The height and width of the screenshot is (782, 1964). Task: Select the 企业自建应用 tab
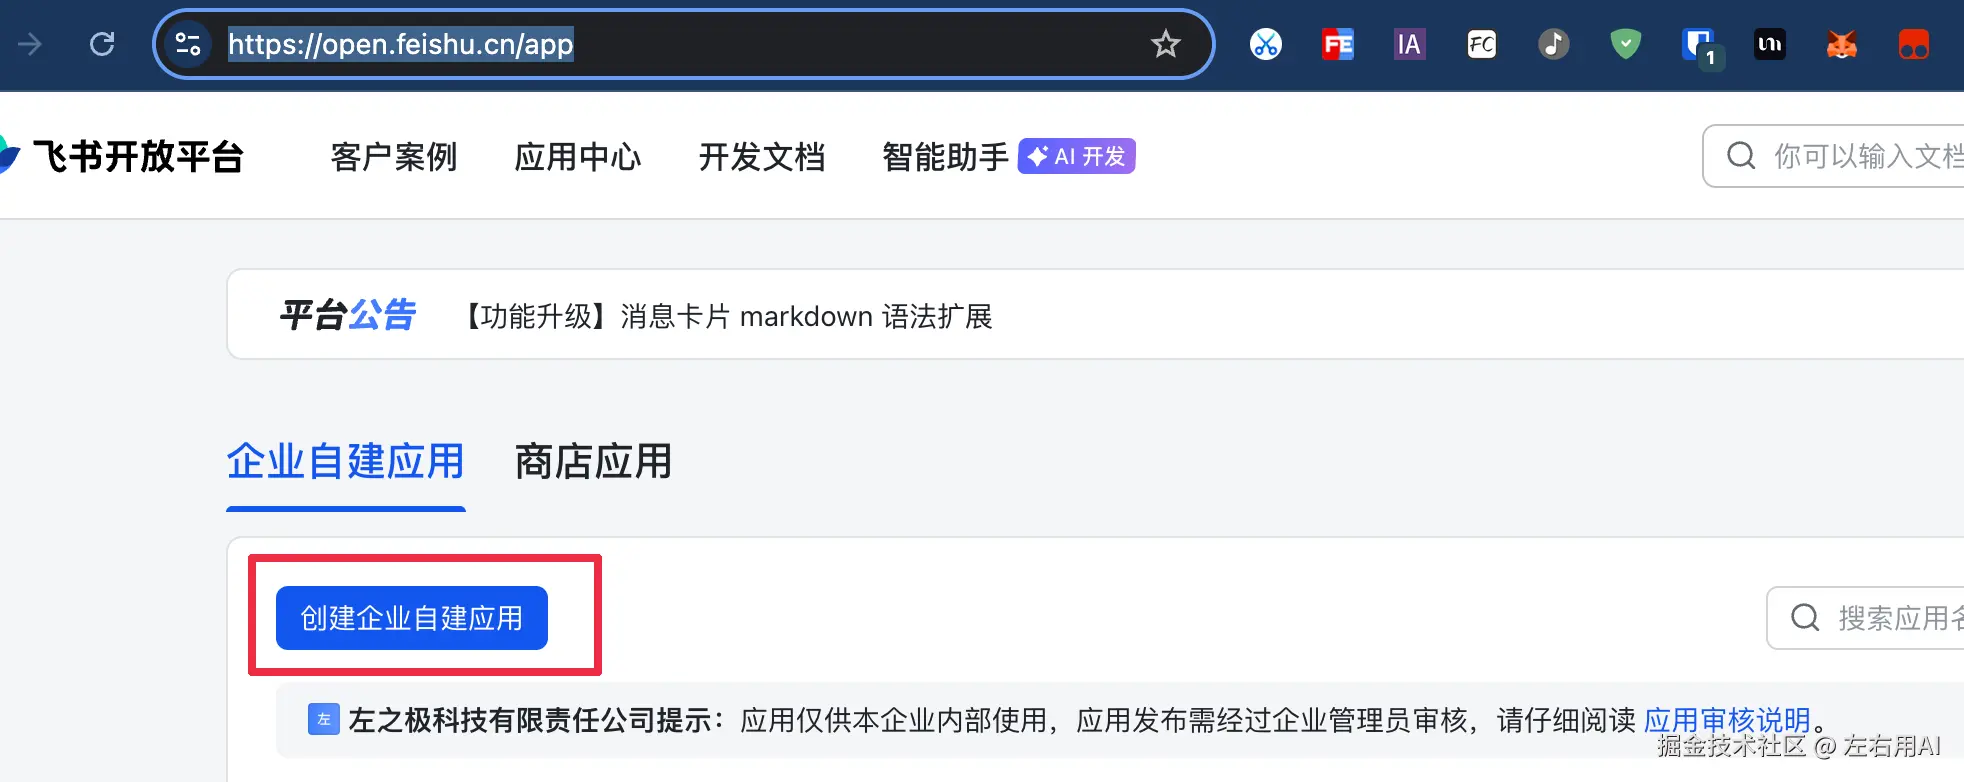(345, 462)
